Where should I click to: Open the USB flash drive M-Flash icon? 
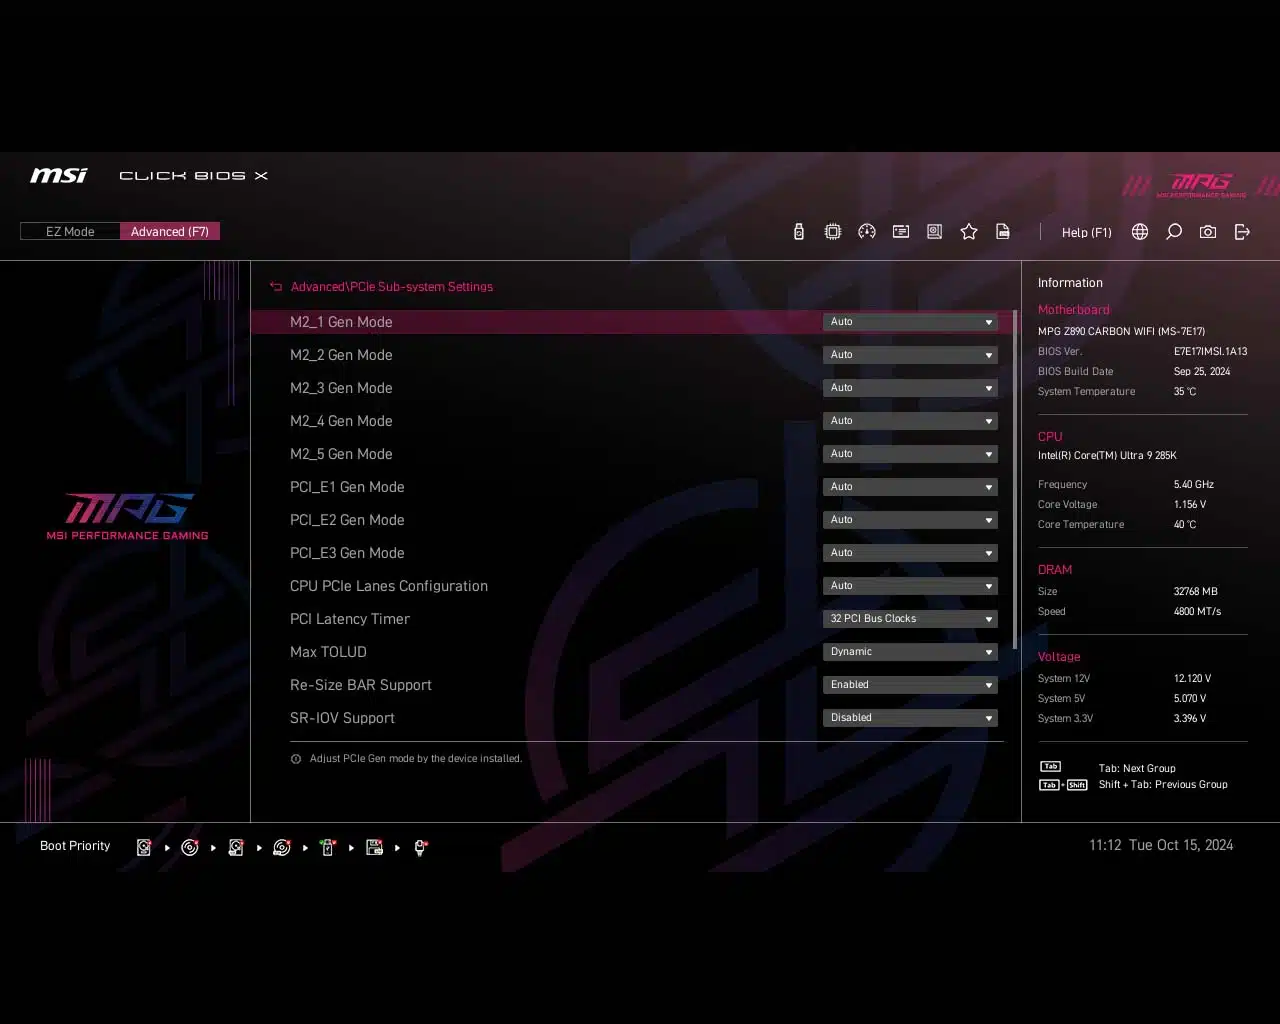[x=798, y=232]
